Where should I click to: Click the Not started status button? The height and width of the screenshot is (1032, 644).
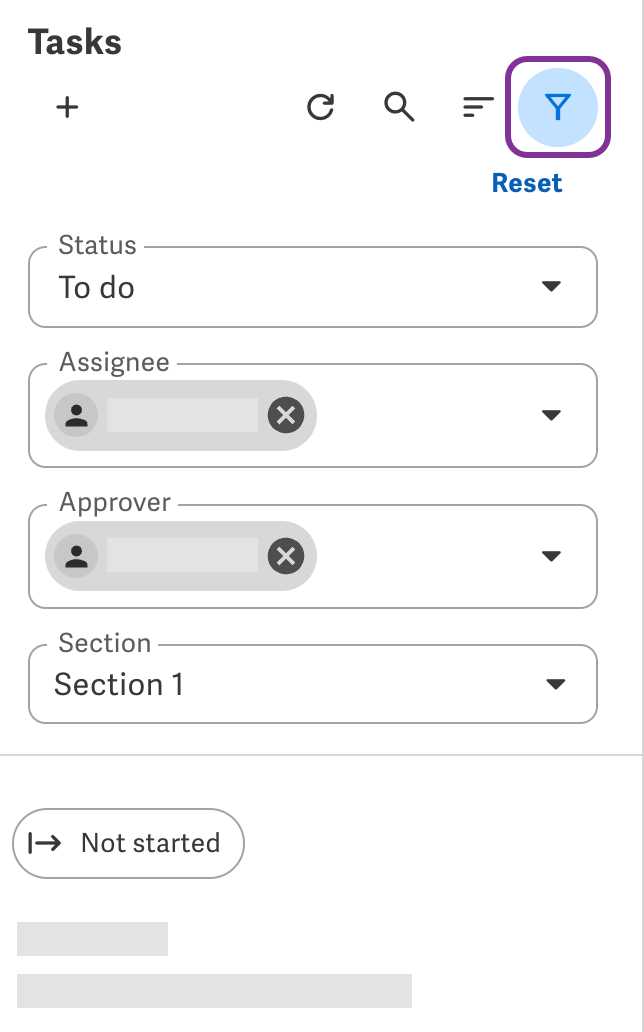[128, 843]
